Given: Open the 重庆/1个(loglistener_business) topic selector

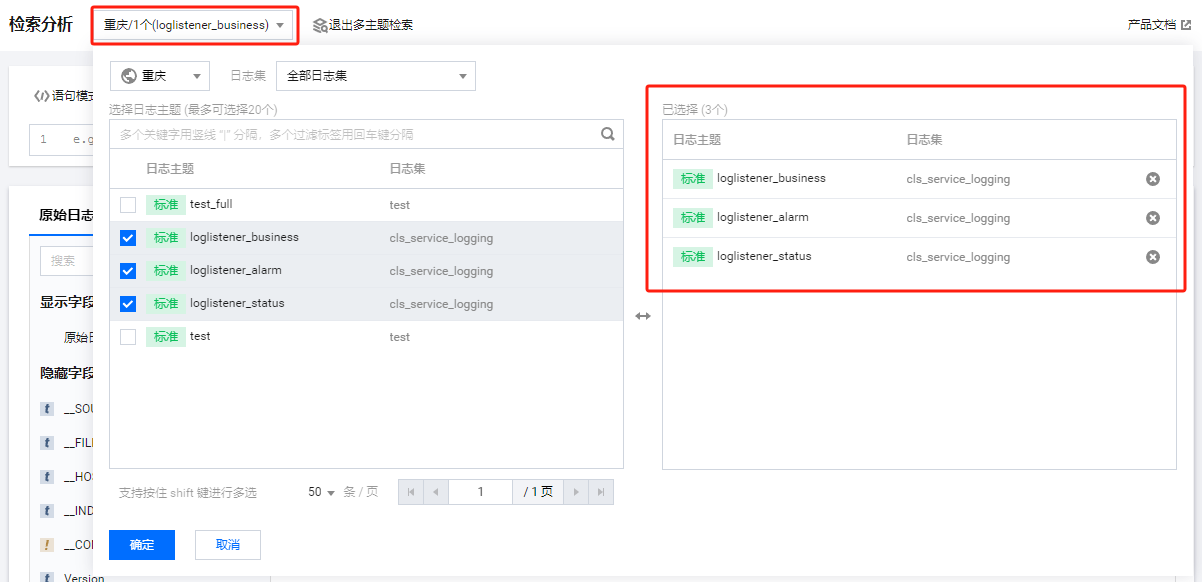Looking at the screenshot, I should tap(195, 25).
